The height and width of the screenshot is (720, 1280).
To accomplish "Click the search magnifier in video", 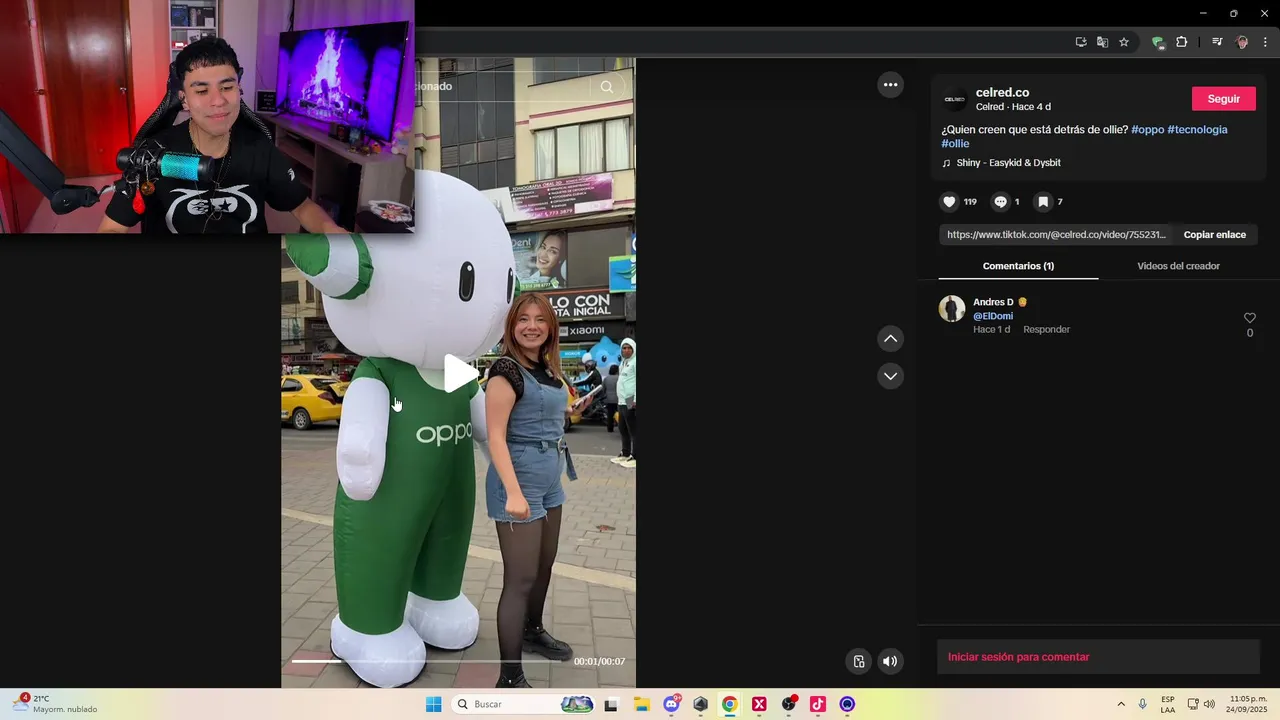I will (x=607, y=87).
